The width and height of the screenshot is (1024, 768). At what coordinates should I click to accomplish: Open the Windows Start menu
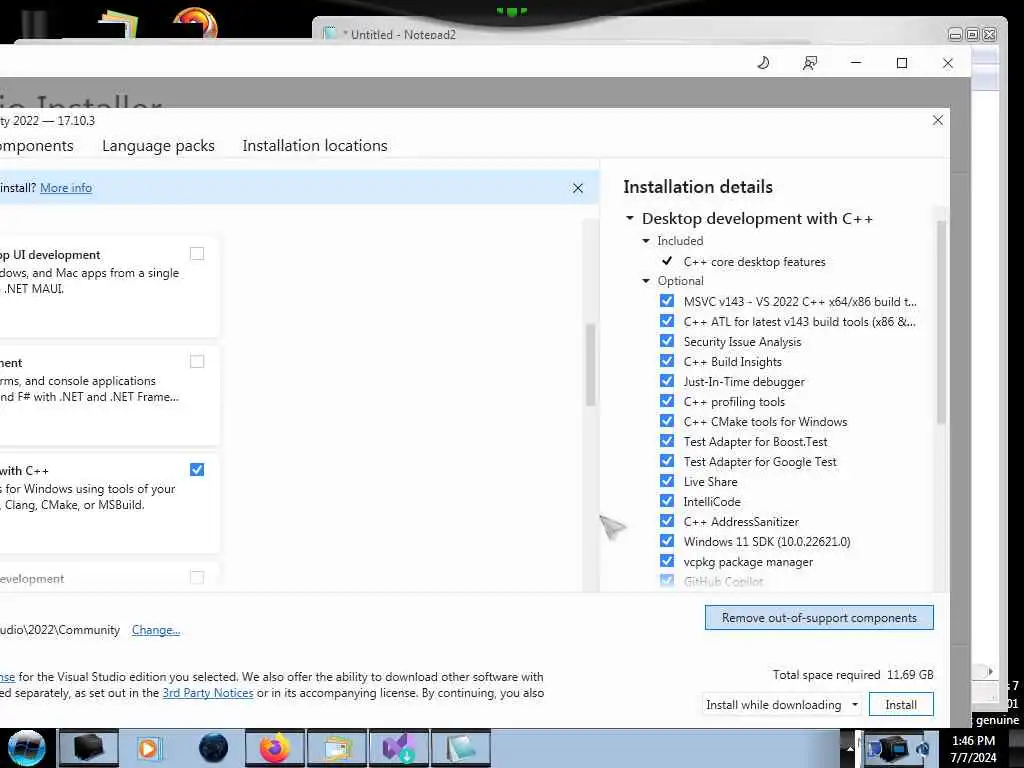click(27, 748)
